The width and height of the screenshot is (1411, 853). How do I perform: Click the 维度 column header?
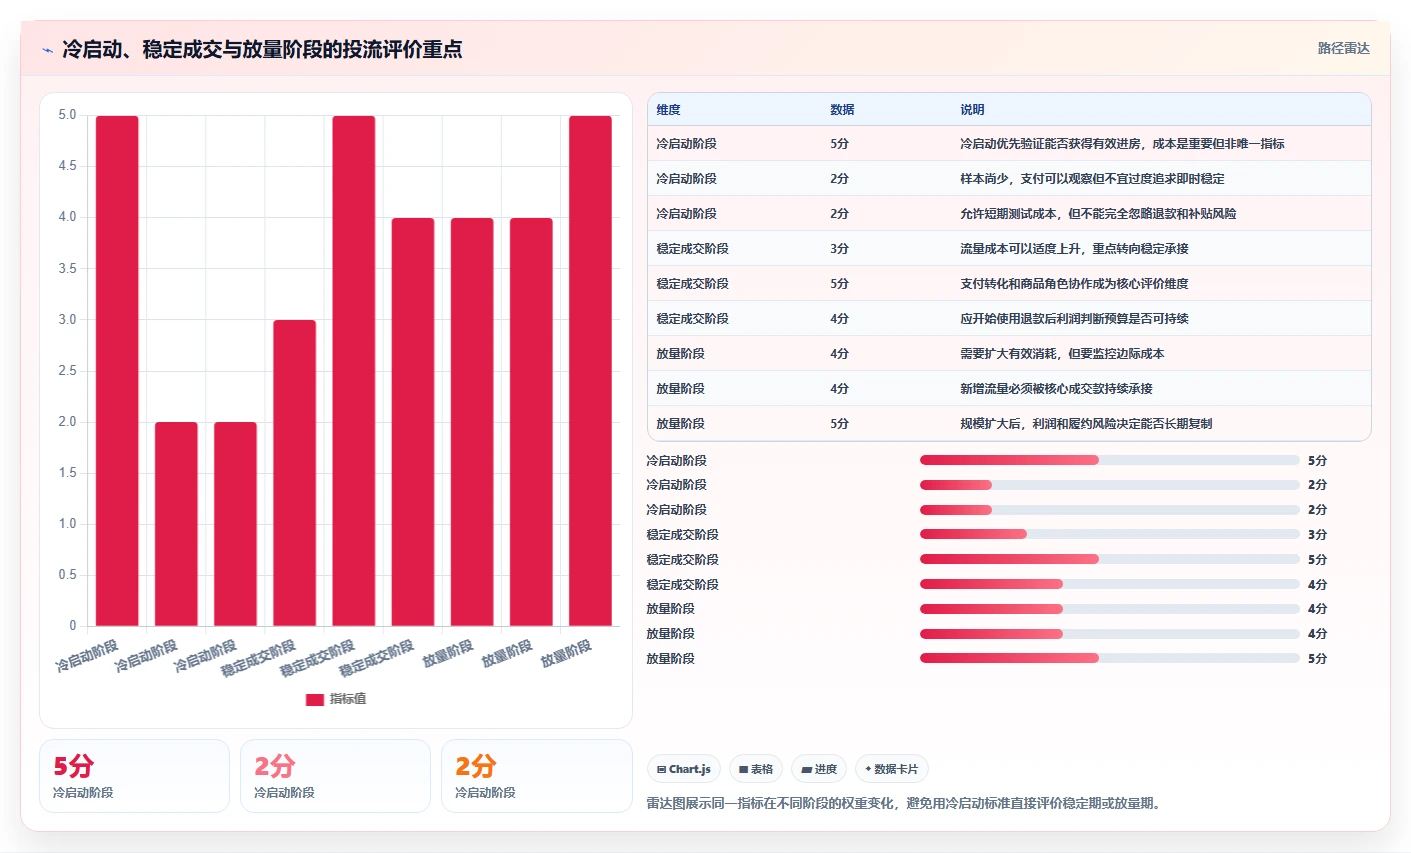point(669,110)
